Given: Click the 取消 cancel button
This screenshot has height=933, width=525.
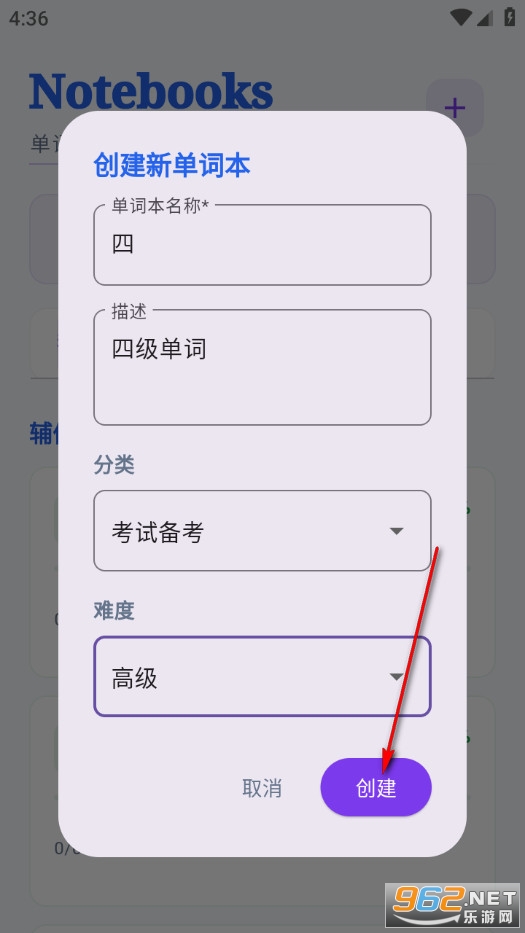Looking at the screenshot, I should click(x=262, y=788).
